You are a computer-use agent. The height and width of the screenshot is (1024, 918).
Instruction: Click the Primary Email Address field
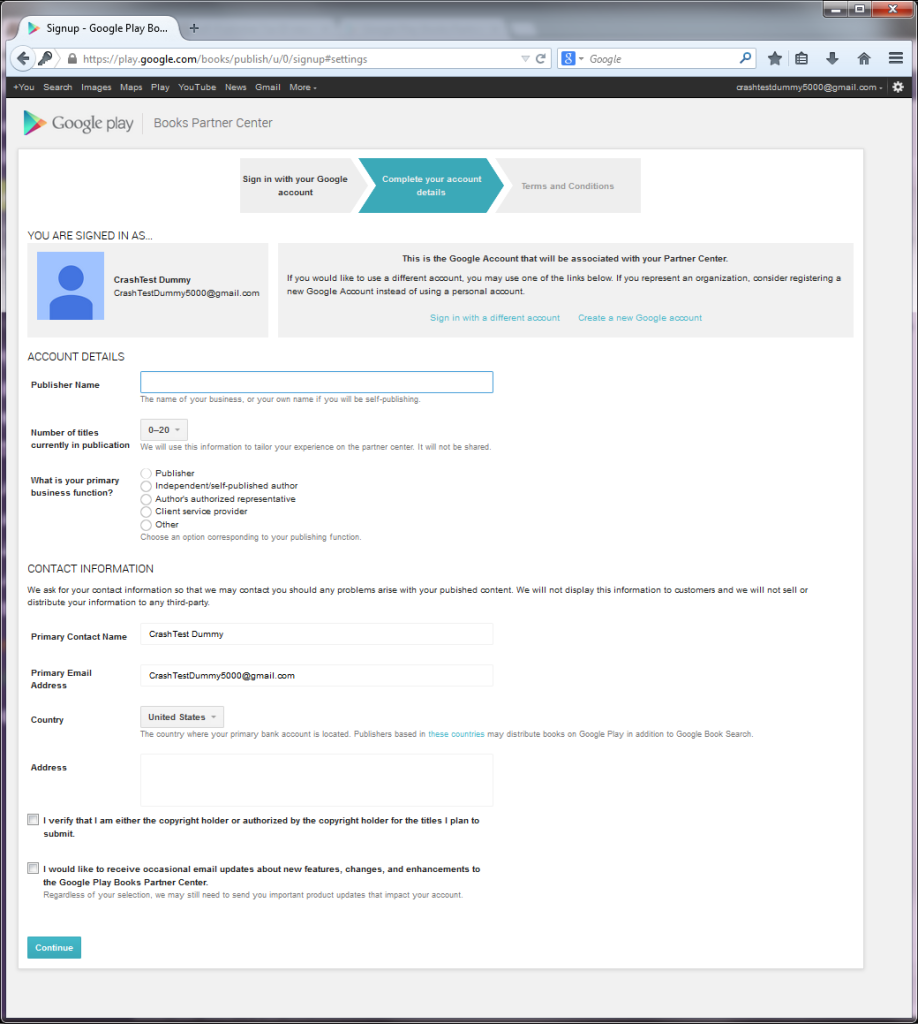(x=317, y=675)
